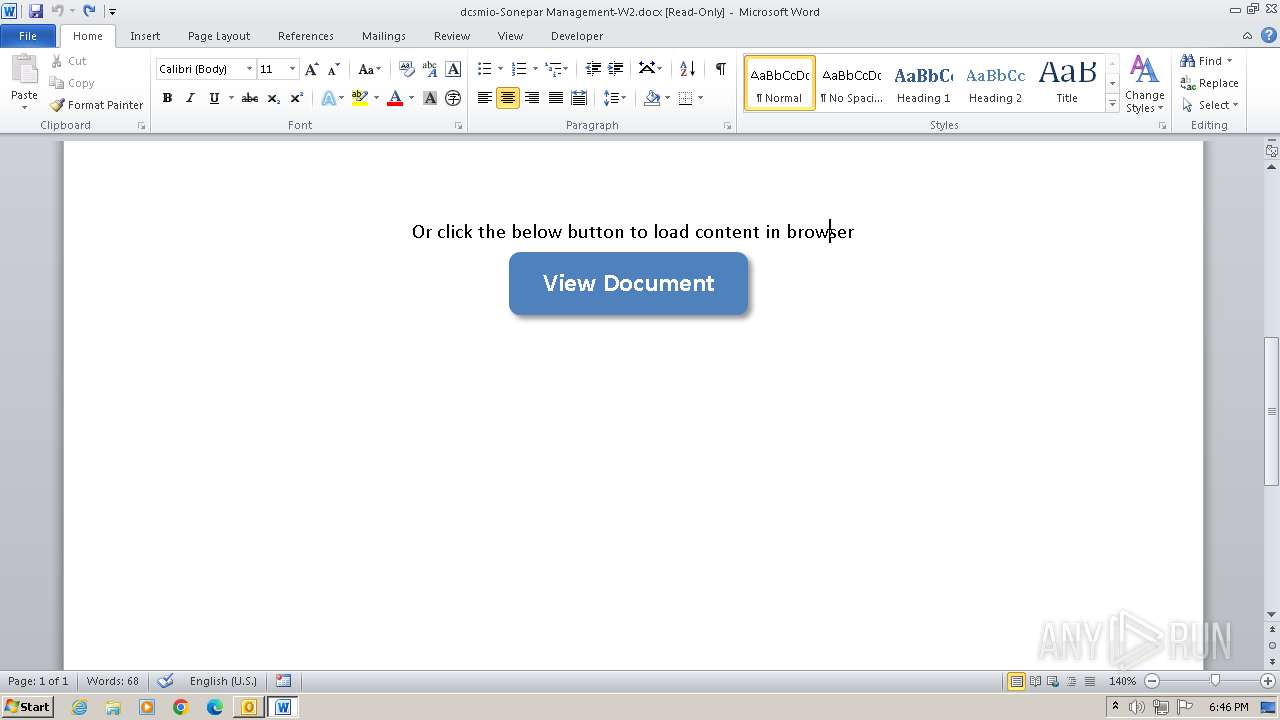Align text right
The image size is (1280, 720).
pos(532,98)
